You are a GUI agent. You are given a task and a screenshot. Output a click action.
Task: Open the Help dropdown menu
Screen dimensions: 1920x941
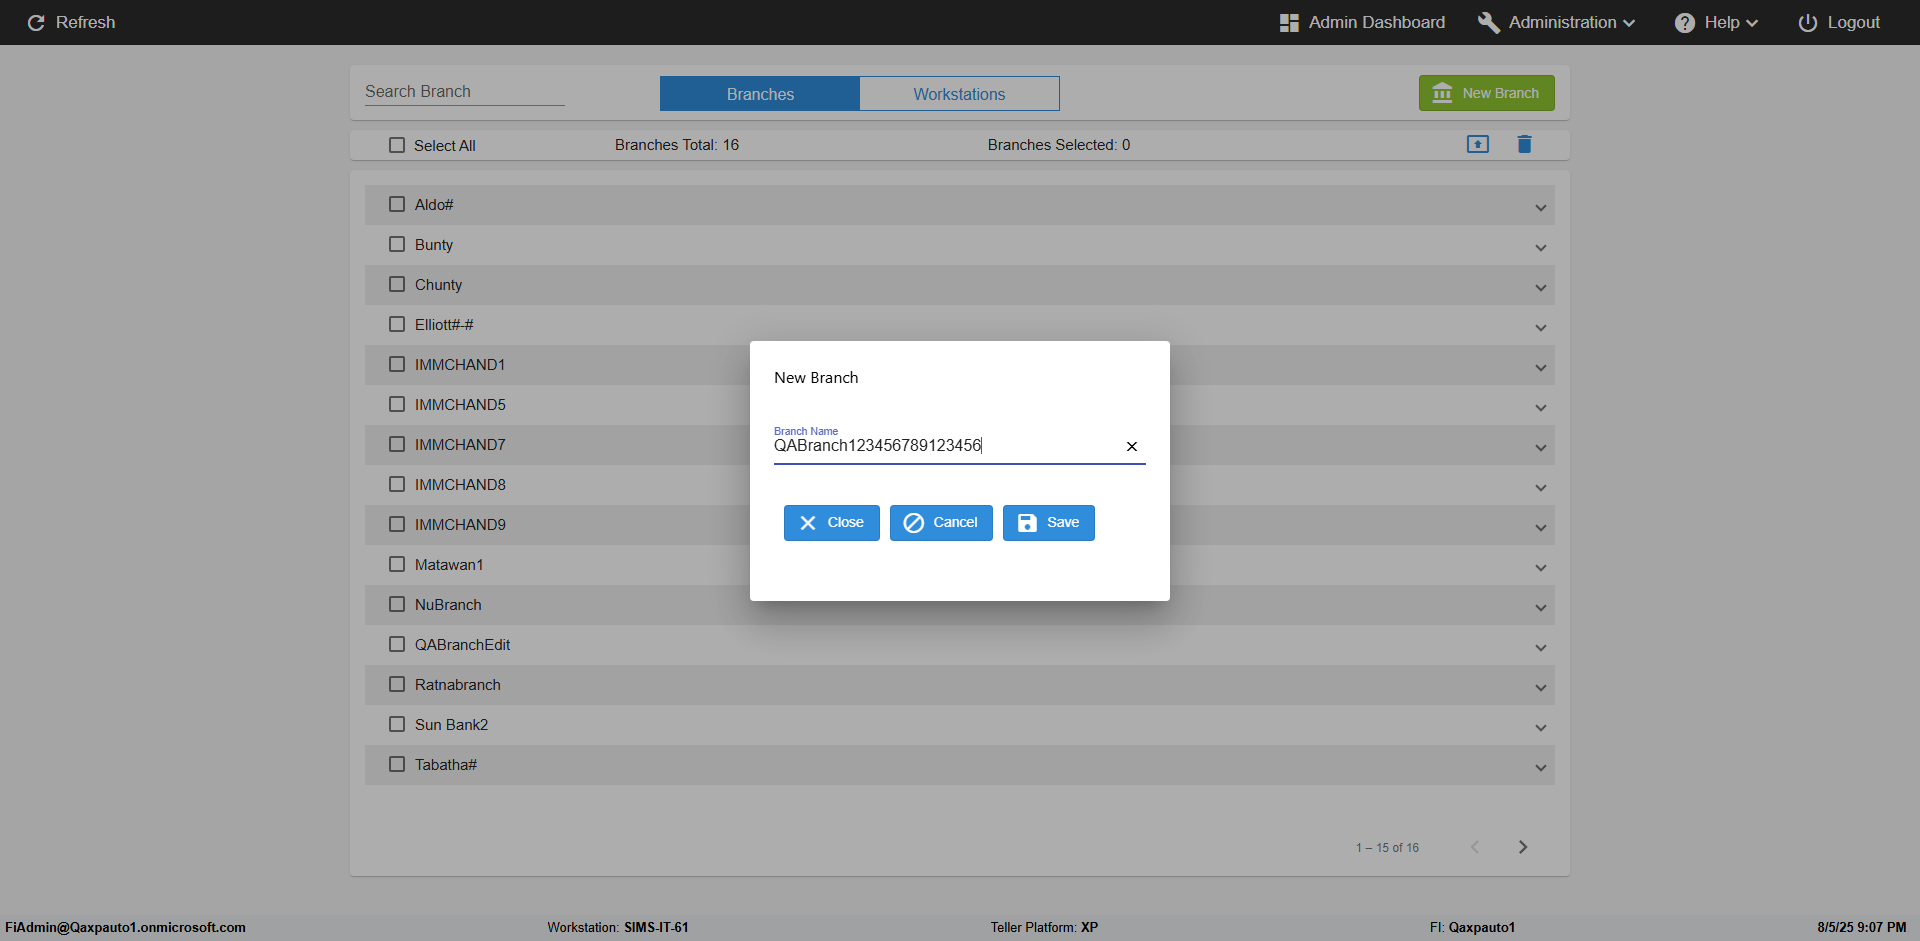(1717, 22)
